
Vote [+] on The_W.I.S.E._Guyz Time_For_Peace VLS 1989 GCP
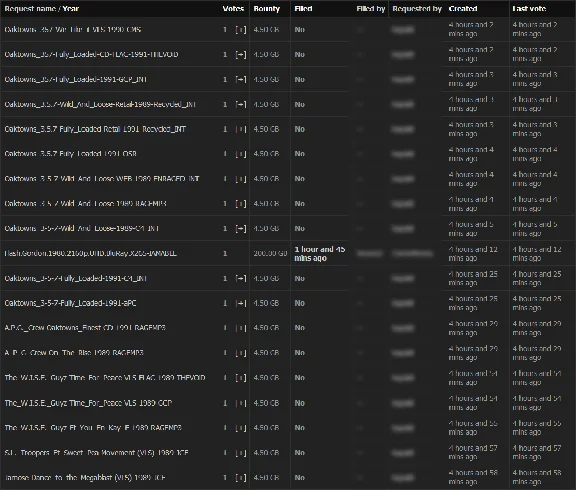click(241, 403)
